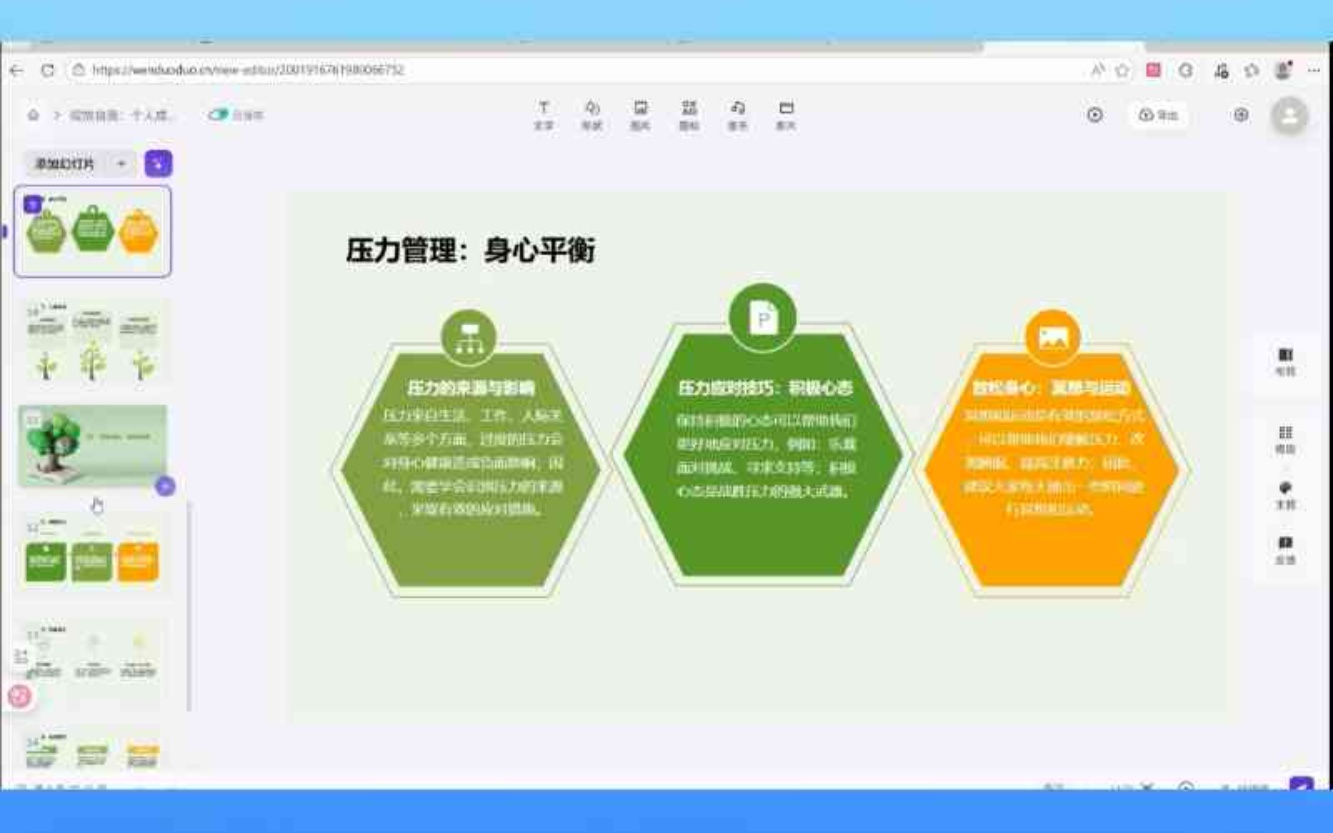Open the browser profile avatar

(x=1283, y=70)
